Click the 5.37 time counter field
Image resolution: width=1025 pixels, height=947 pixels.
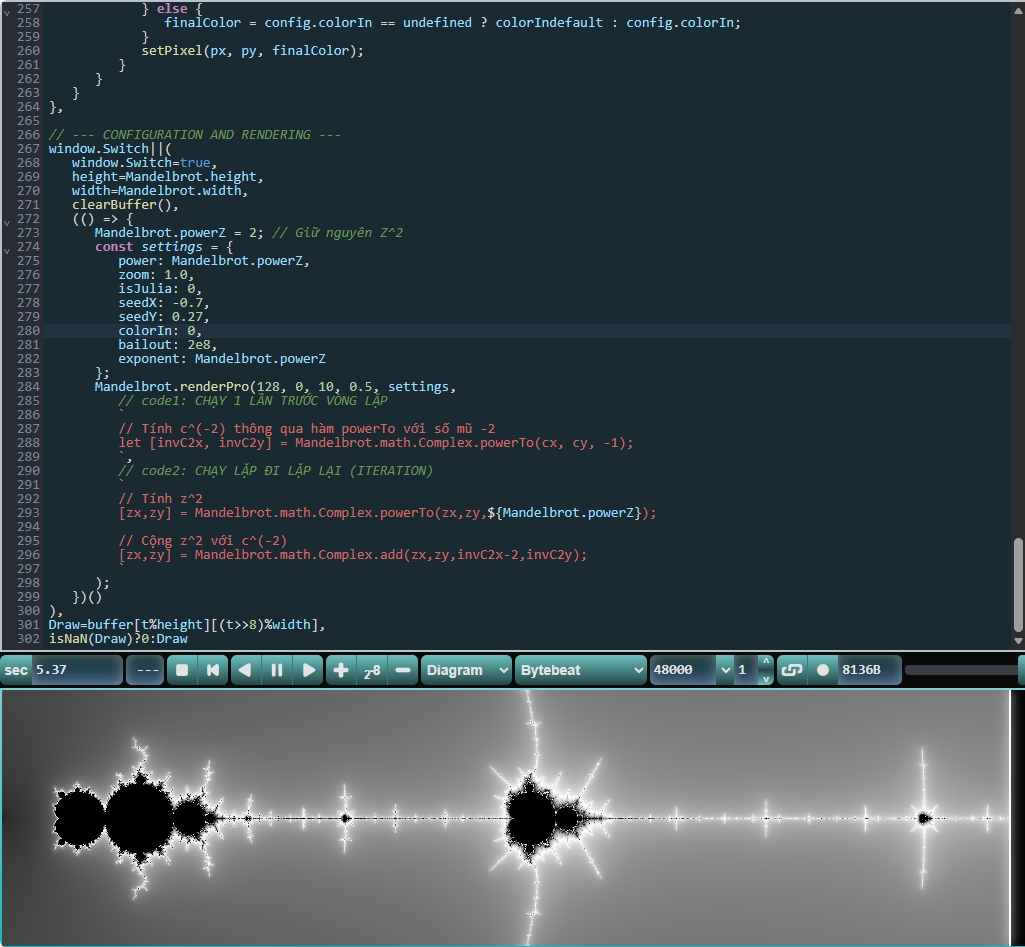click(x=76, y=670)
